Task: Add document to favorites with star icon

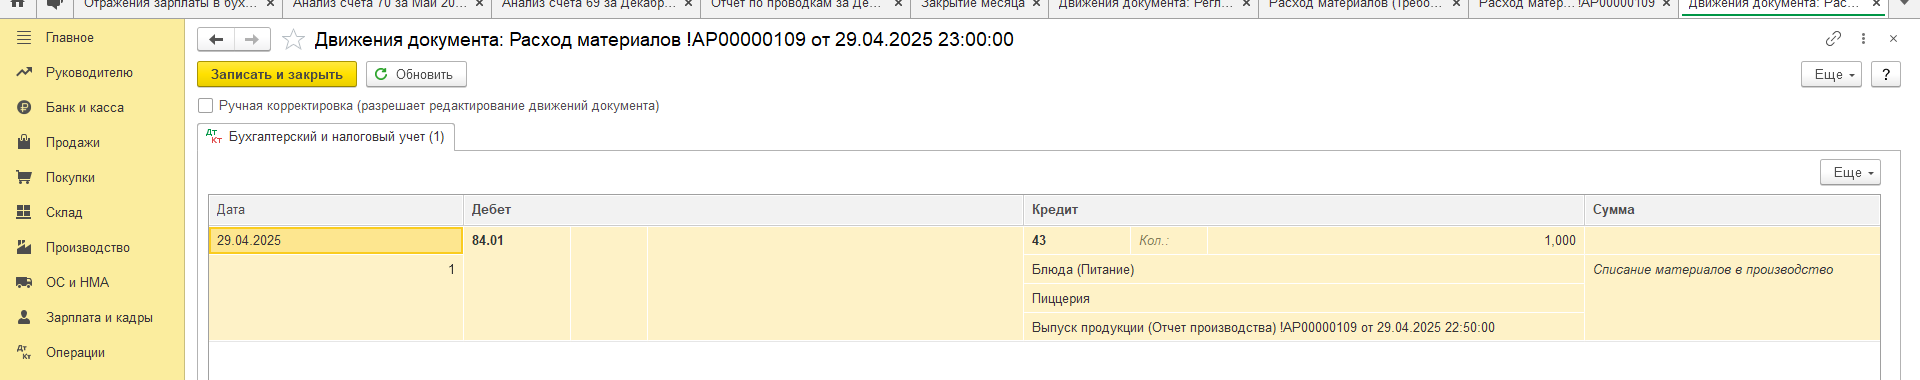Action: tap(293, 40)
